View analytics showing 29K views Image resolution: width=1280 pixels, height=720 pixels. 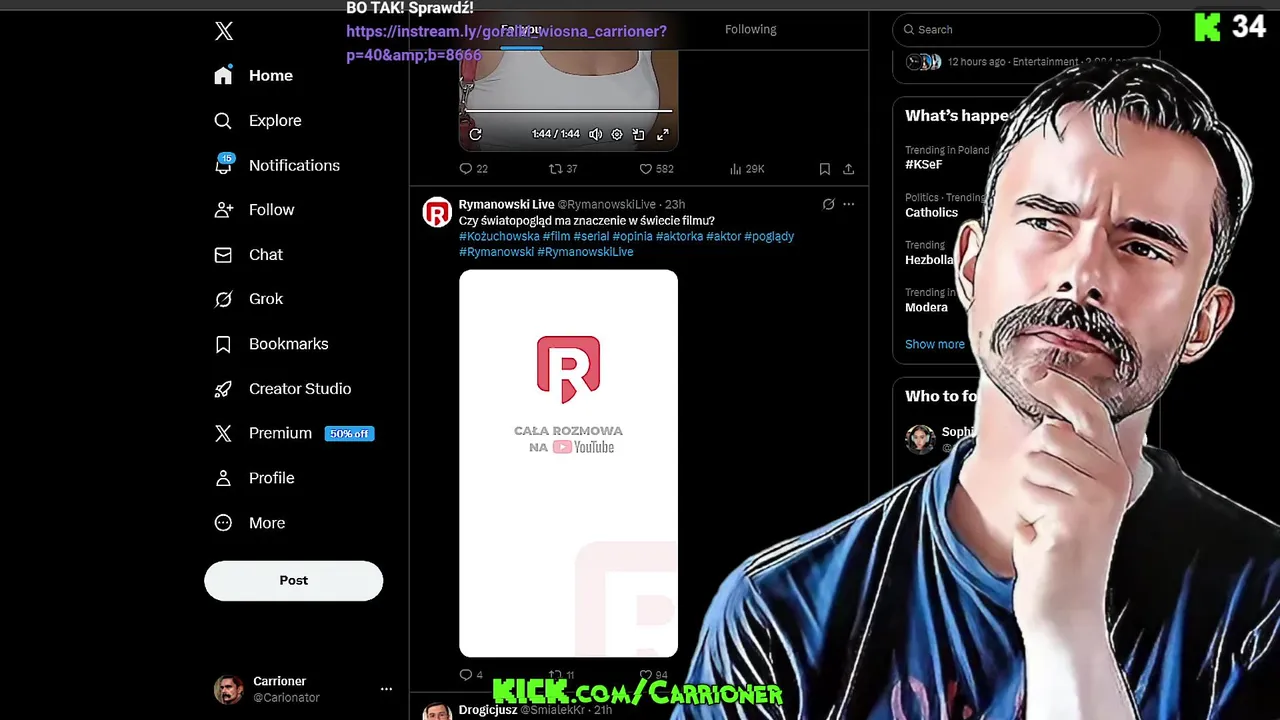[x=747, y=169]
